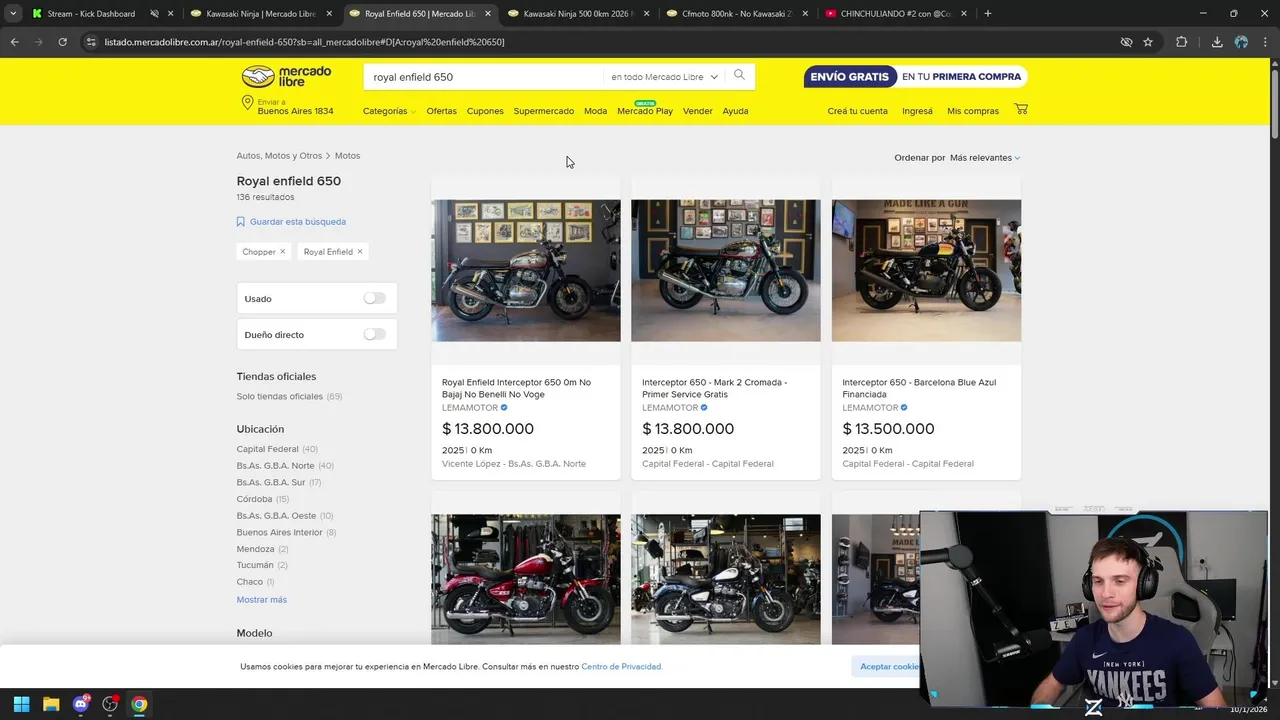Screen dimensions: 1280x720
Task: Click the Envío gratis promo banner
Action: tap(915, 77)
